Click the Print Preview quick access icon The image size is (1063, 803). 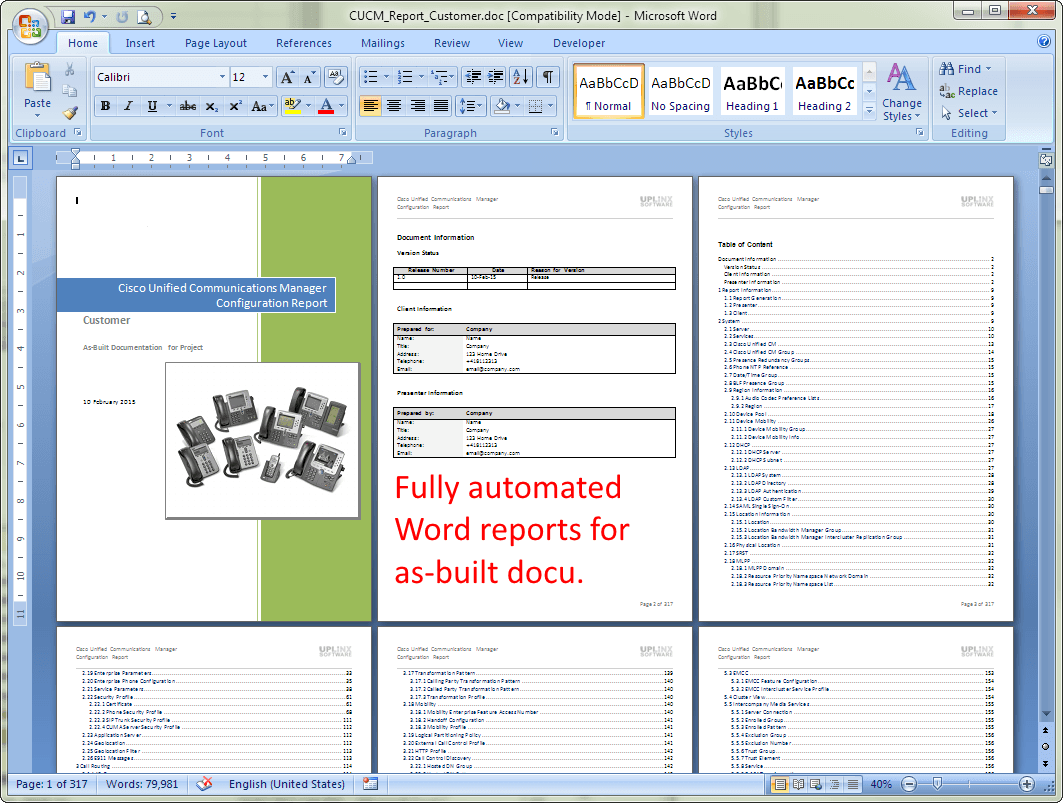144,16
